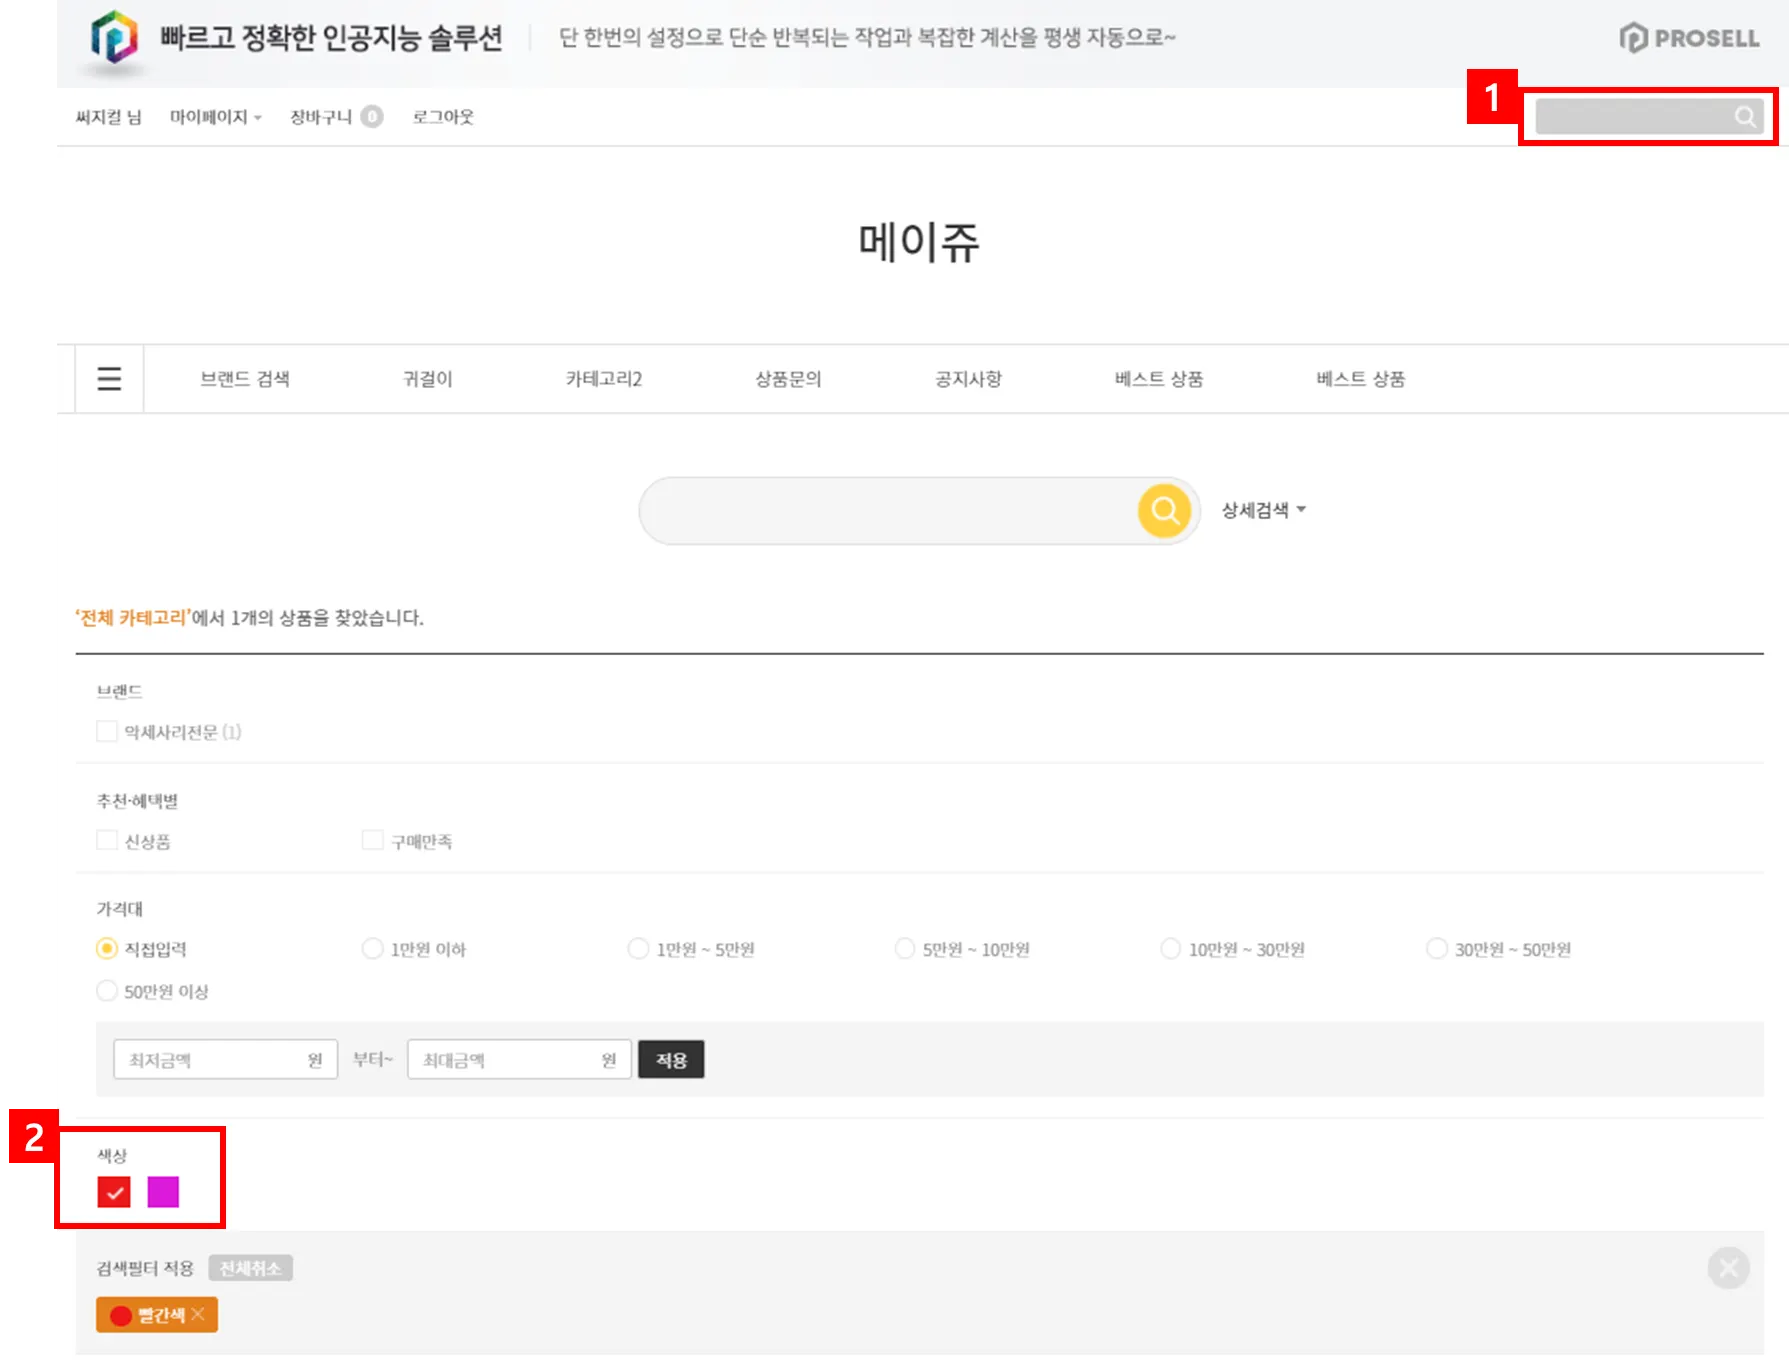Open the 카테고리2 menu item
Image resolution: width=1789 pixels, height=1367 pixels.
coord(604,379)
